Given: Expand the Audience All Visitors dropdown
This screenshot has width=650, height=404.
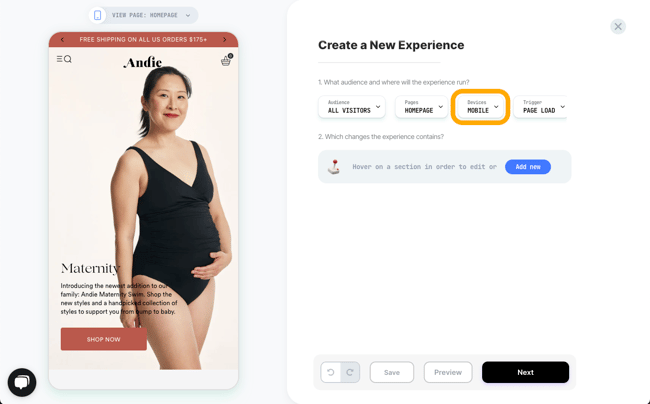Looking at the screenshot, I should click(352, 107).
